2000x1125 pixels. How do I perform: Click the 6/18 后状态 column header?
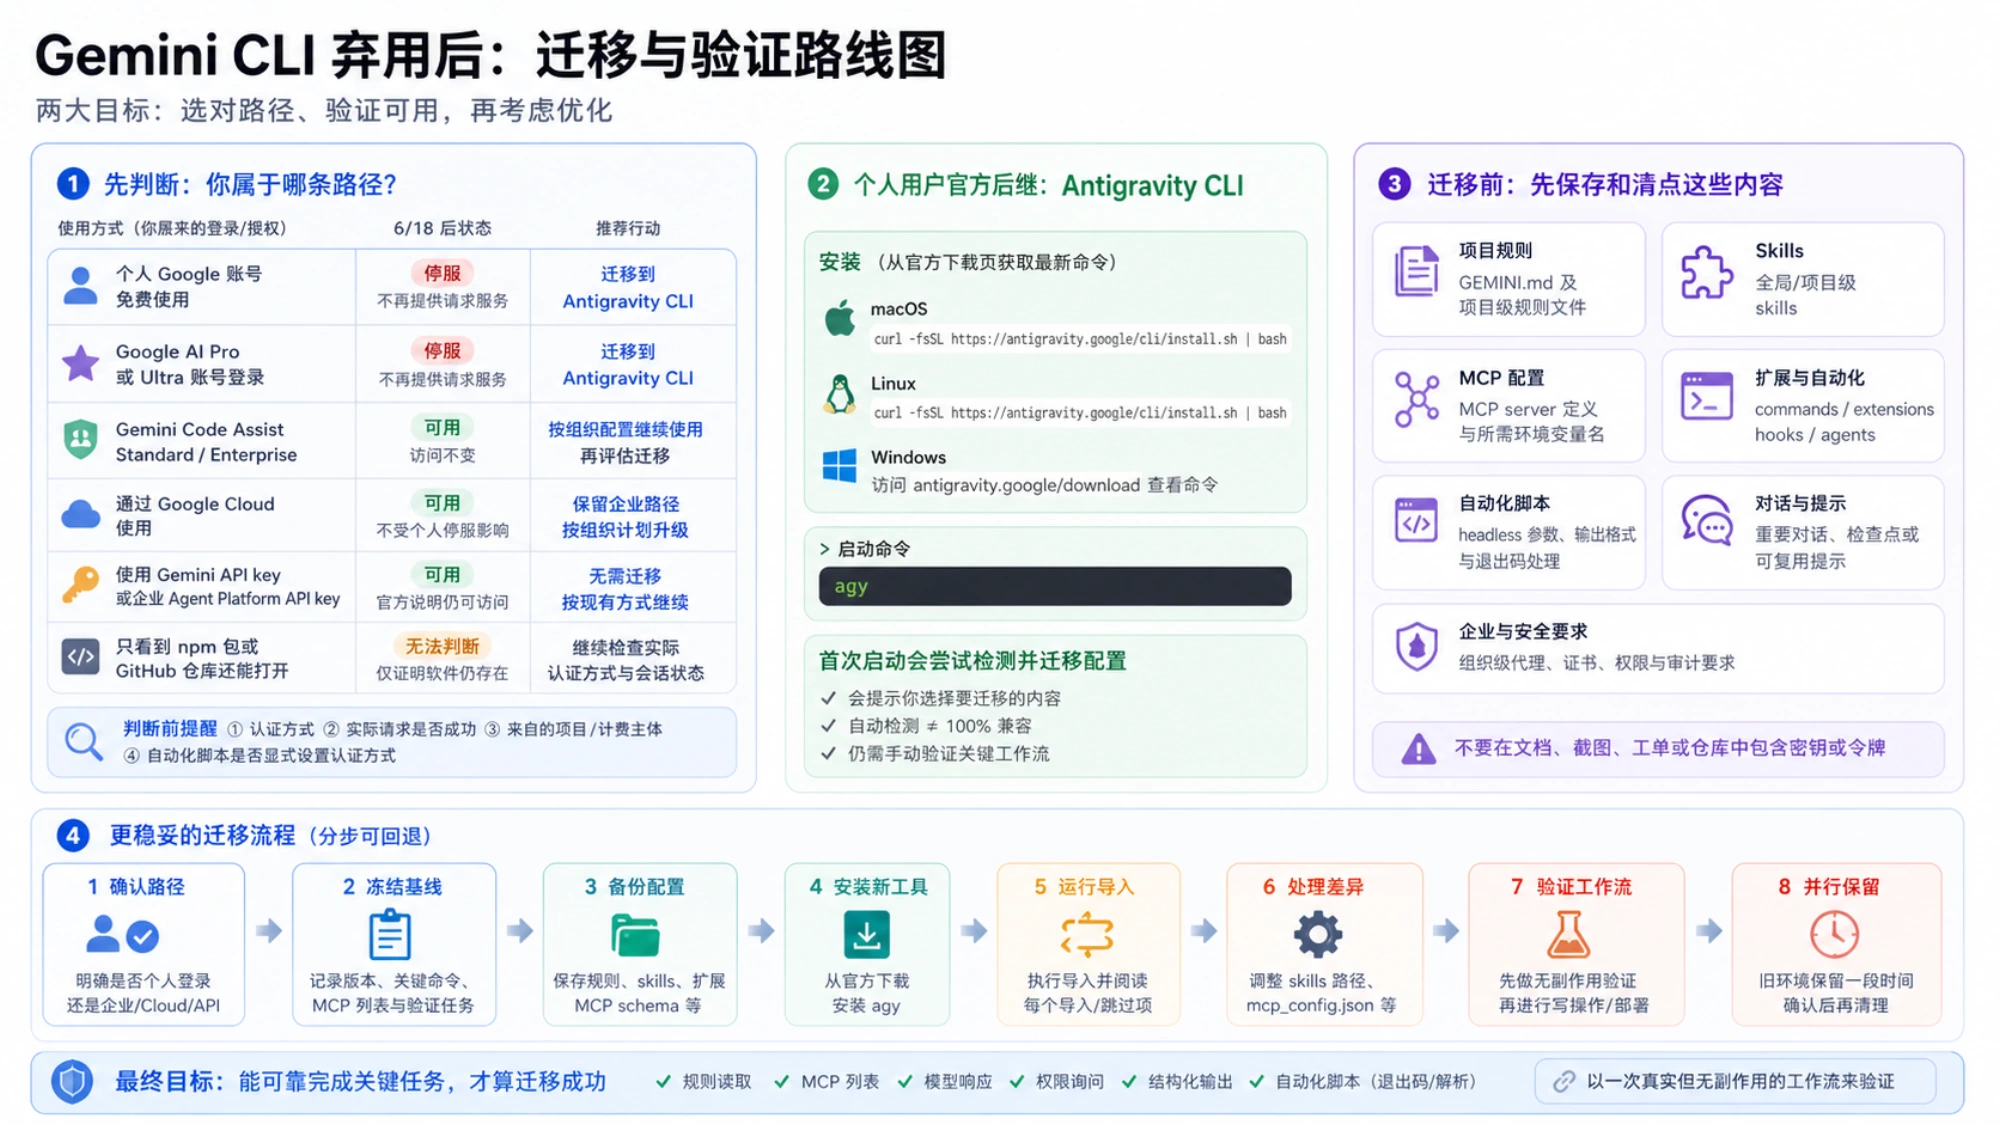point(442,228)
